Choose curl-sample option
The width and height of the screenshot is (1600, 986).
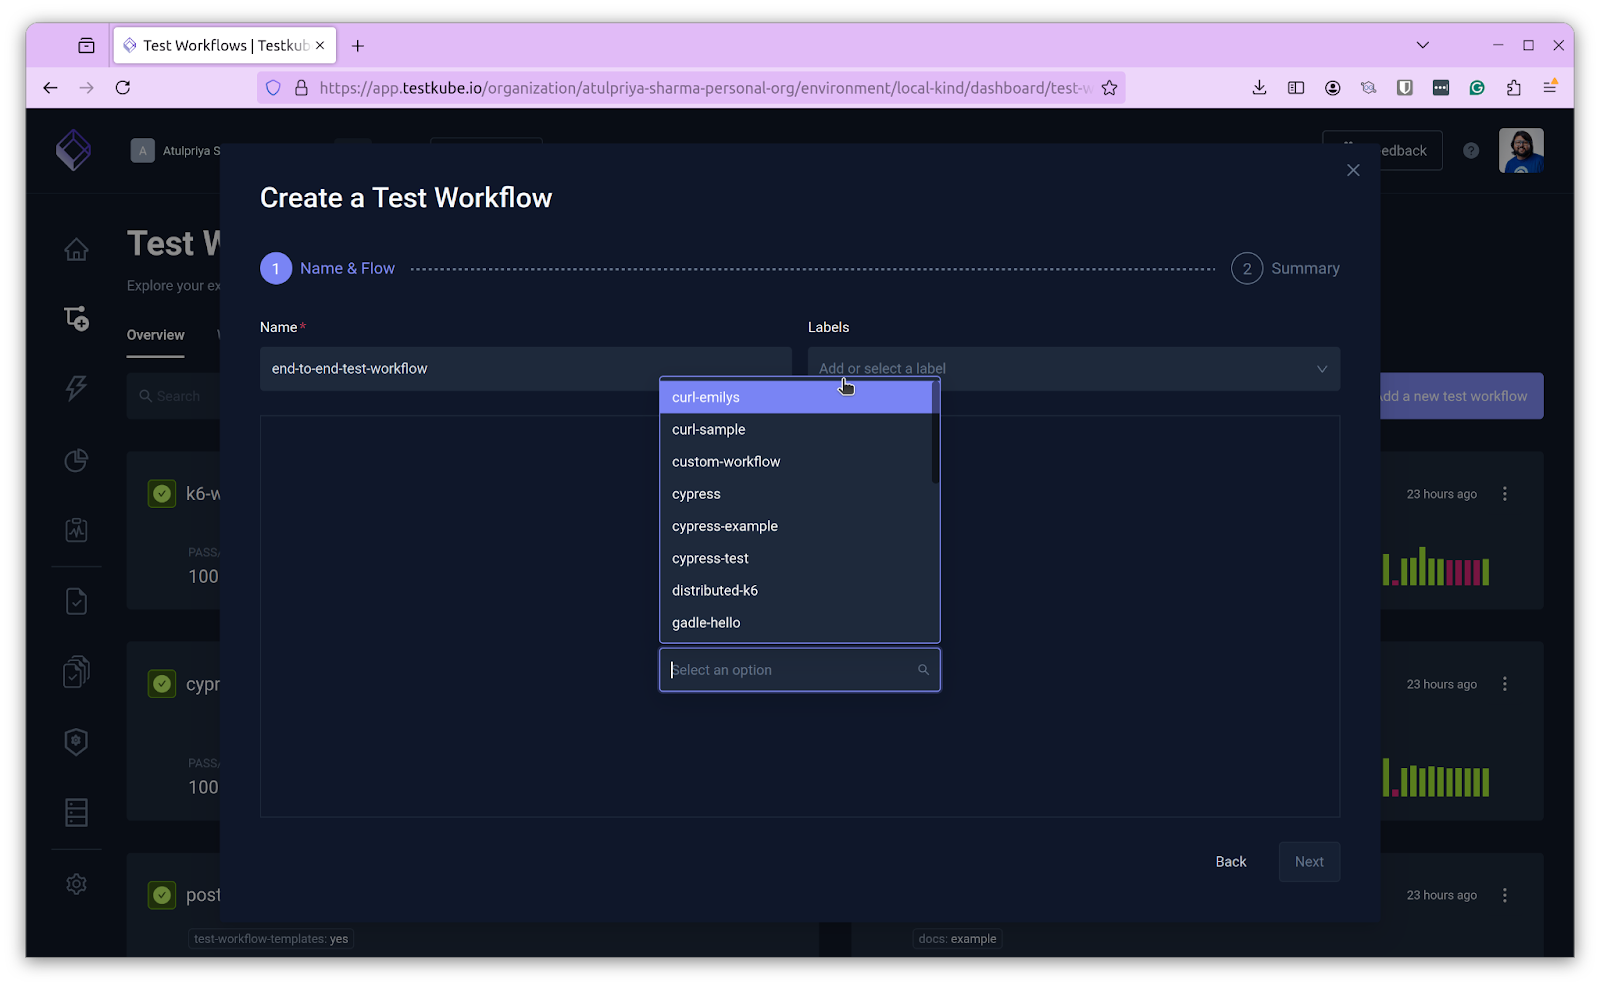pos(796,429)
